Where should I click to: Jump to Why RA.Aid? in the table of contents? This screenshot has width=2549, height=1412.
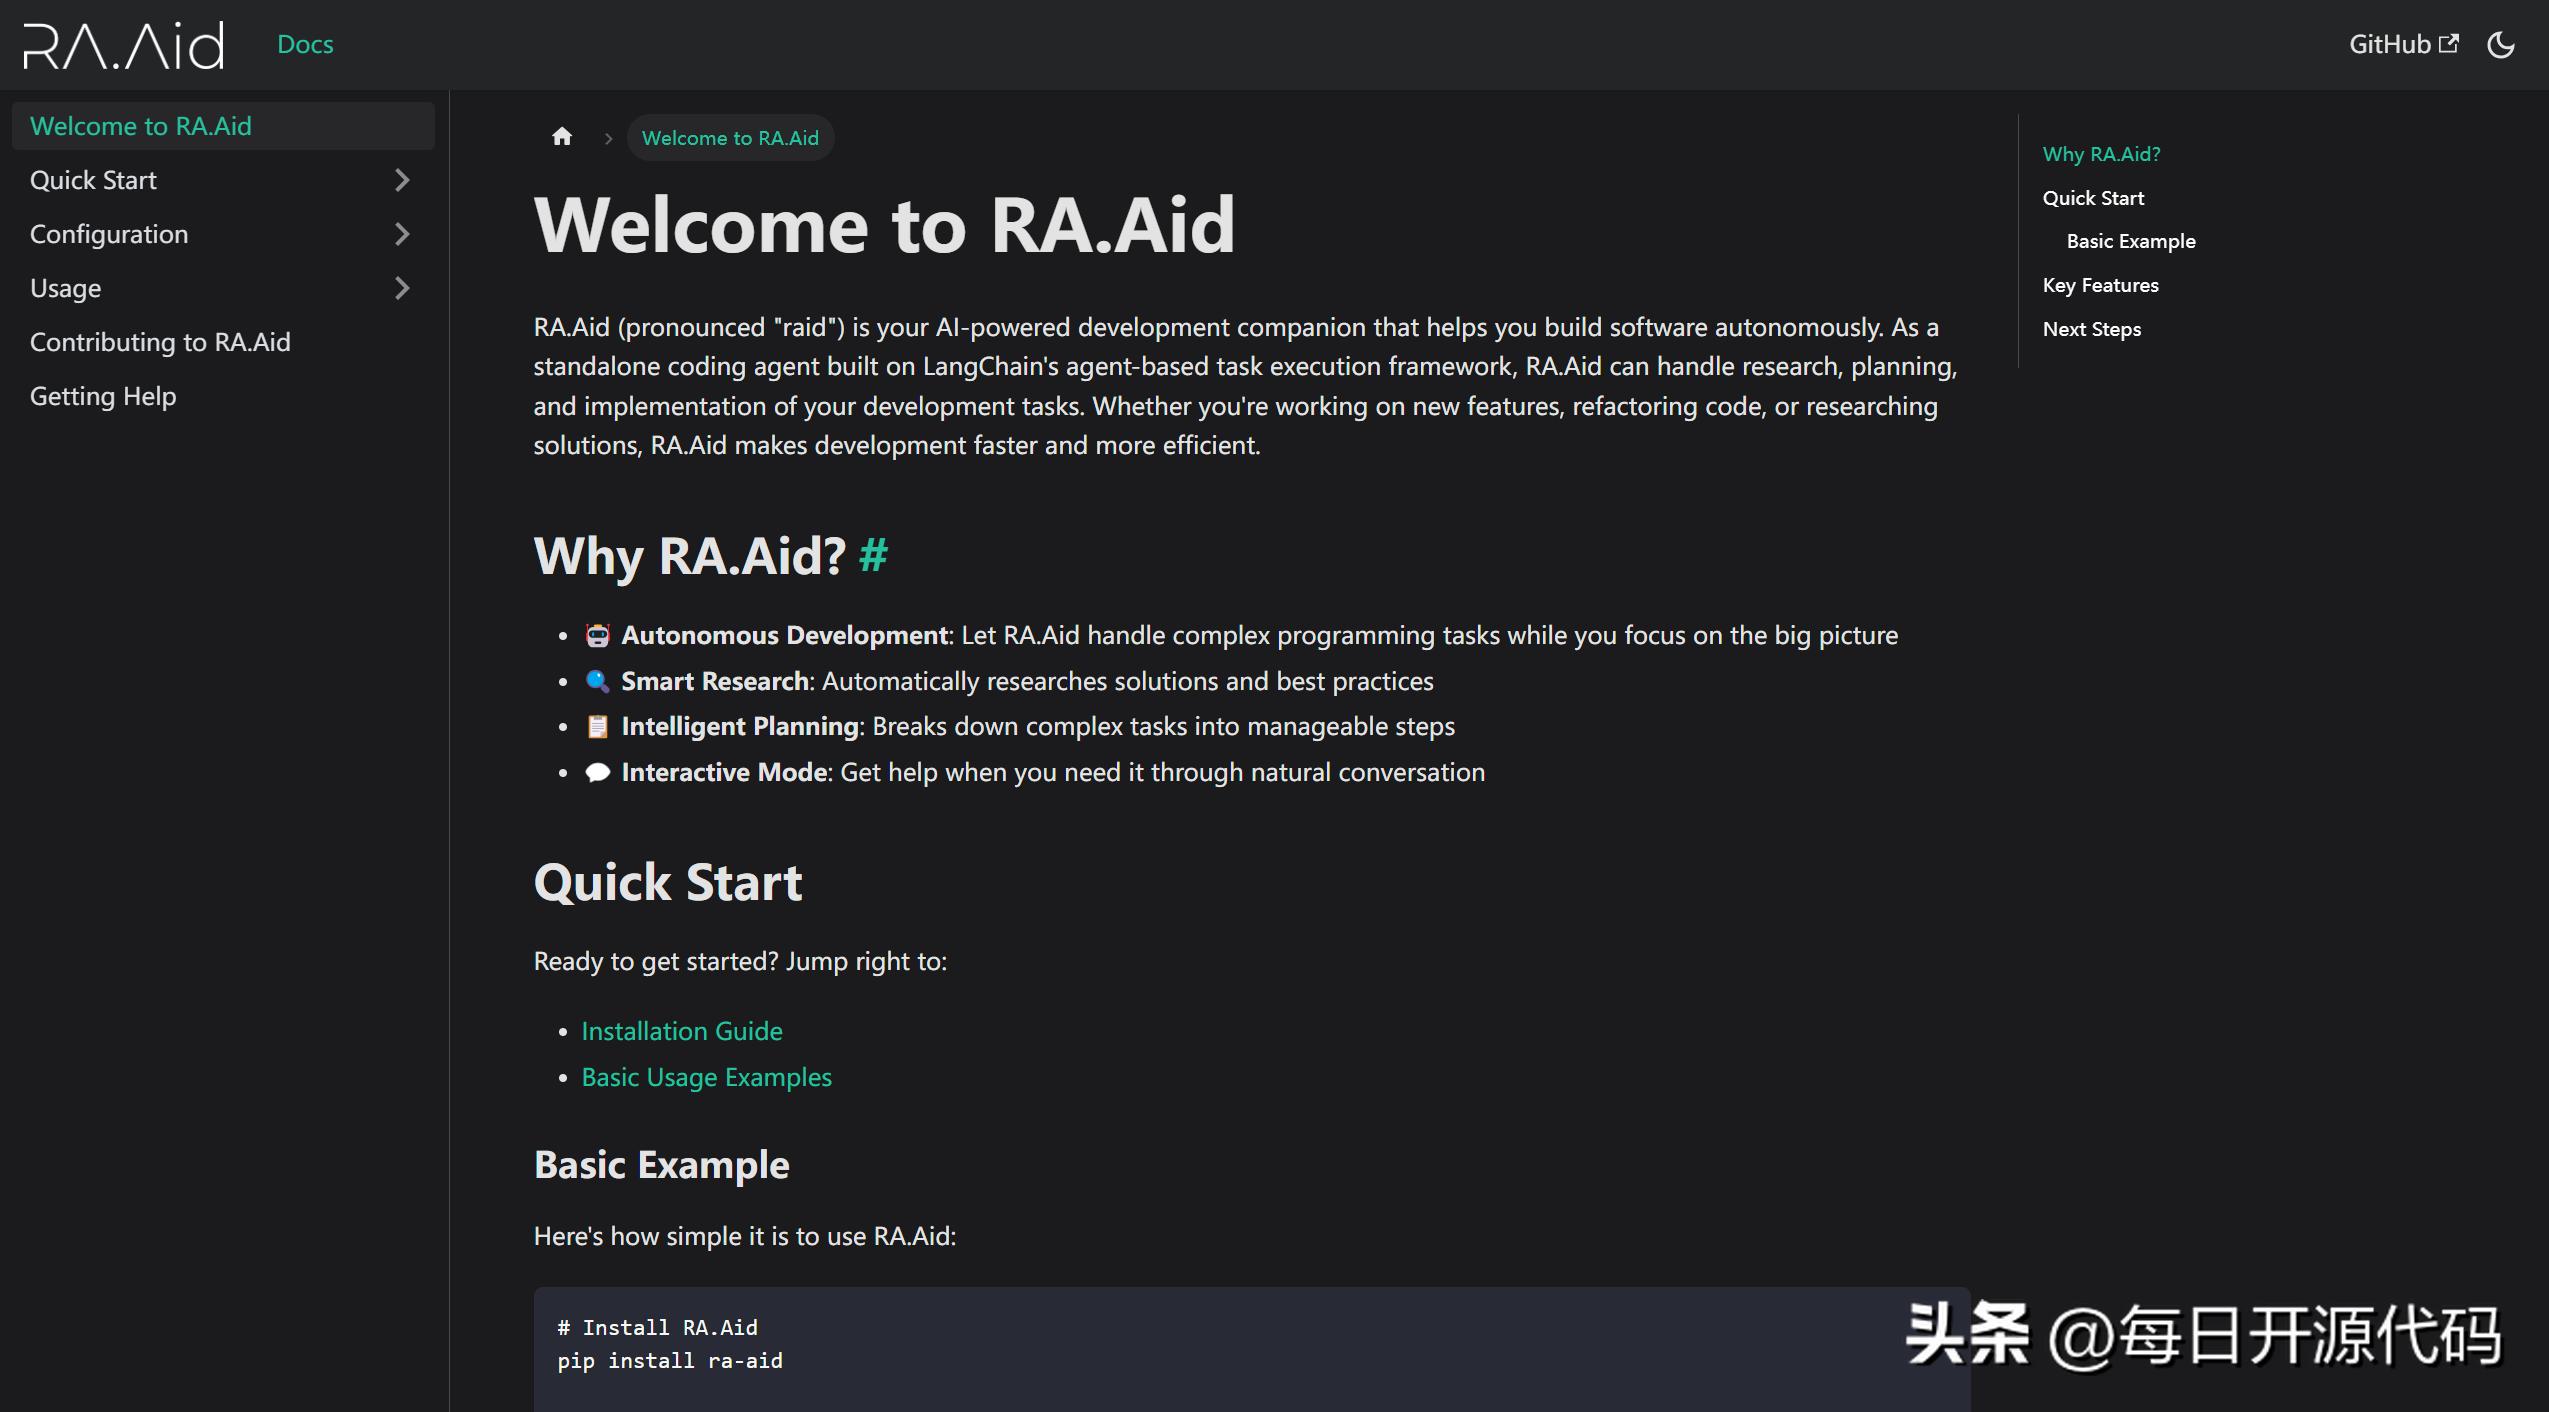point(2101,154)
